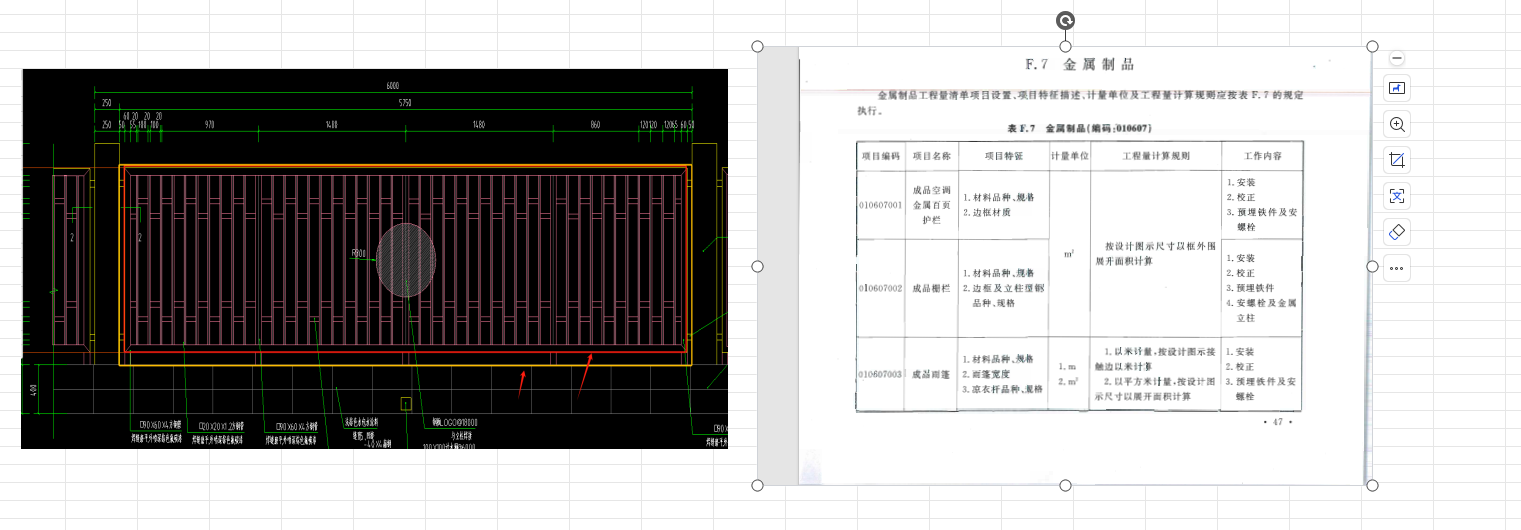Click the zoom-in magnifier picture tool
1521x530 pixels.
pyautogui.click(x=1397, y=125)
